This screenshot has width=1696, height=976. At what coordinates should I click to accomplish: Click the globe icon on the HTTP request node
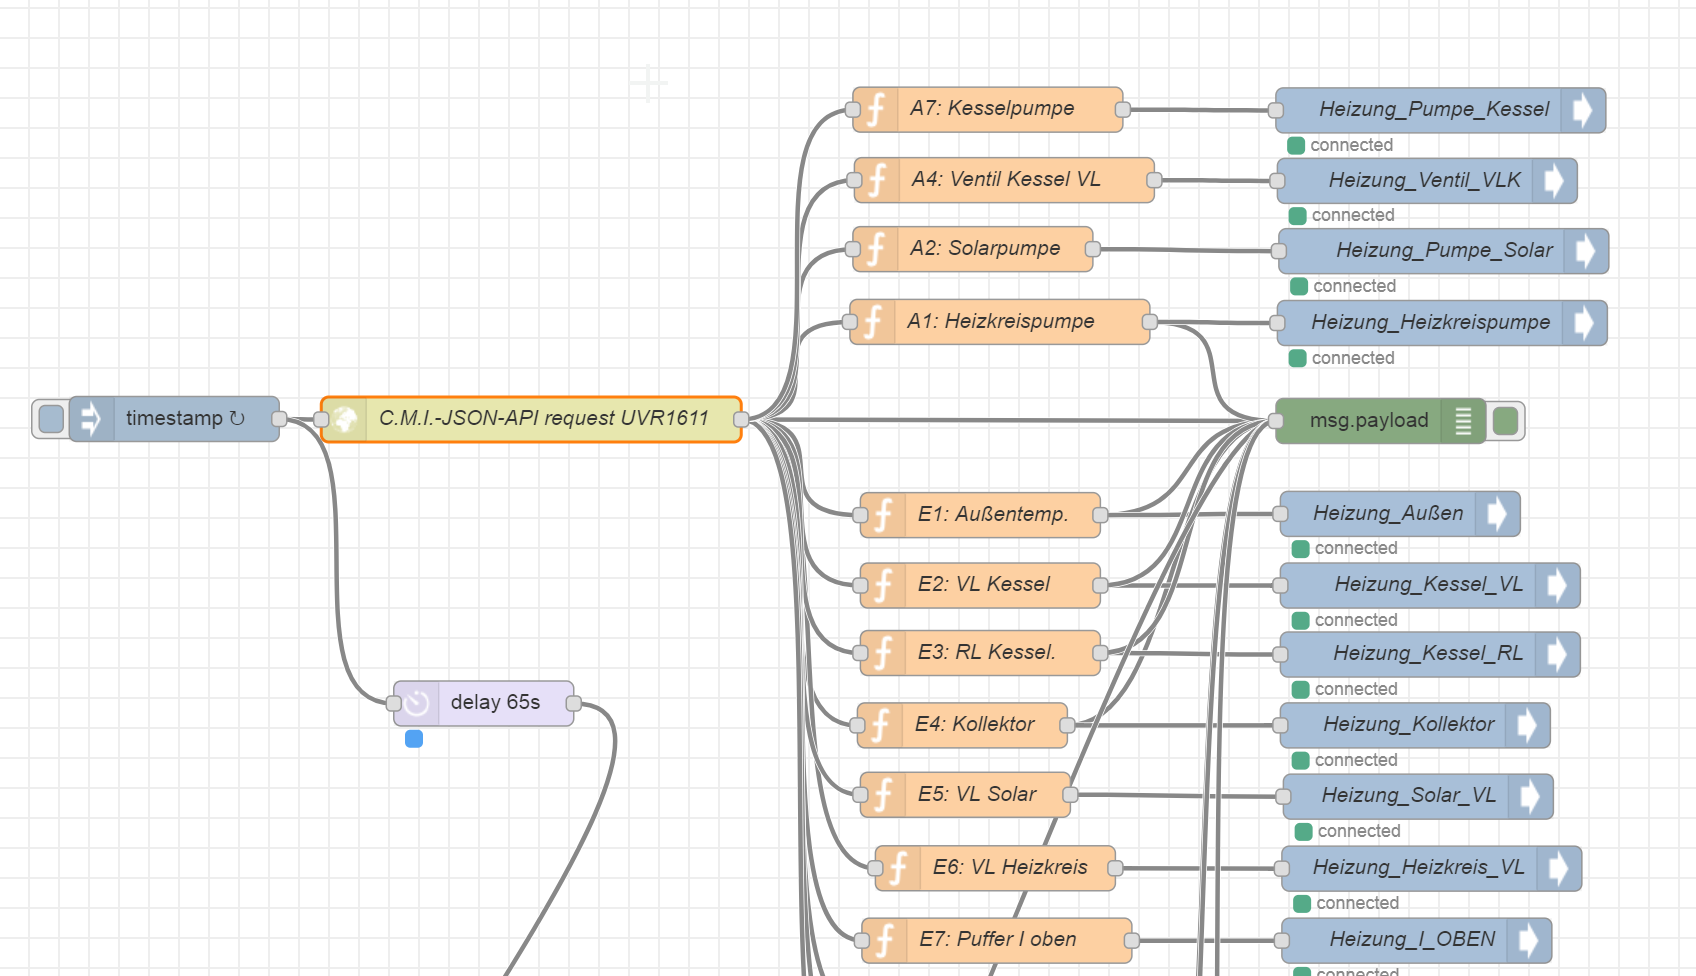(x=345, y=419)
